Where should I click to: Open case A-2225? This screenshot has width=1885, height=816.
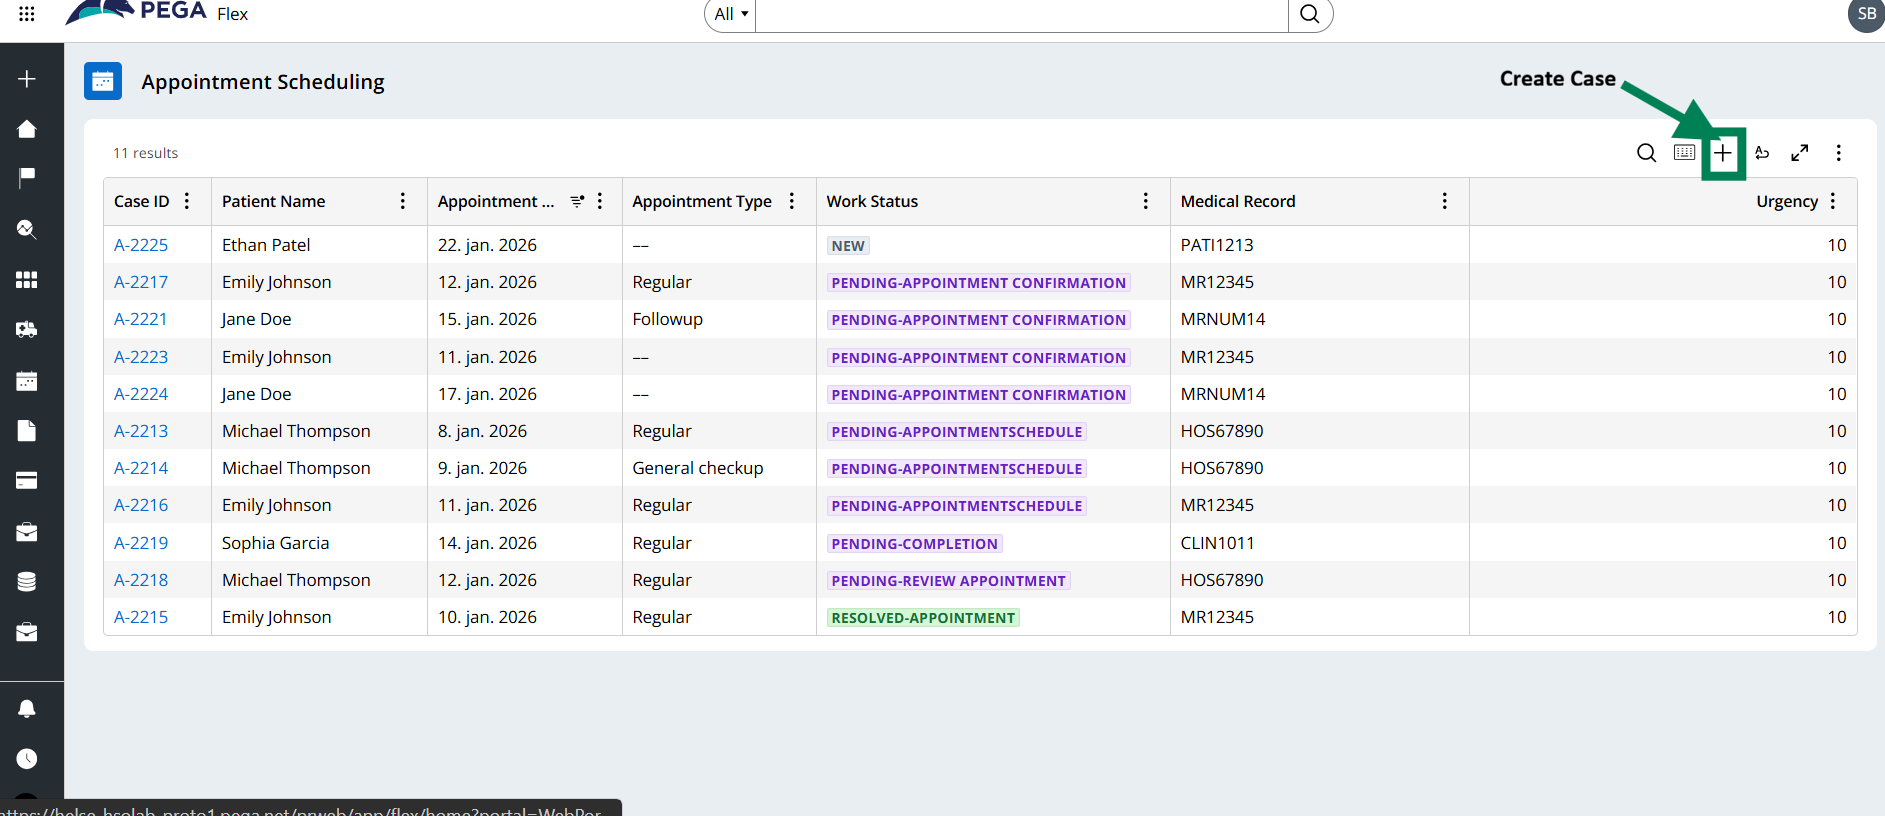(x=141, y=245)
